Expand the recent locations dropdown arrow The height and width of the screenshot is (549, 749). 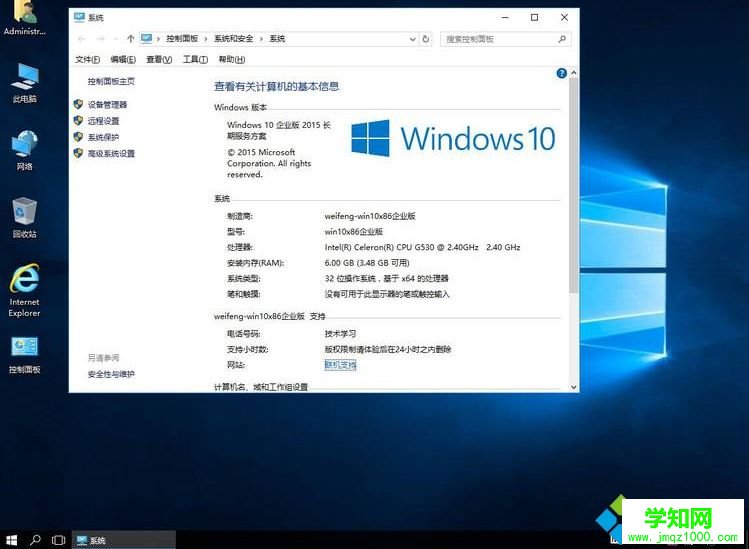[116, 39]
